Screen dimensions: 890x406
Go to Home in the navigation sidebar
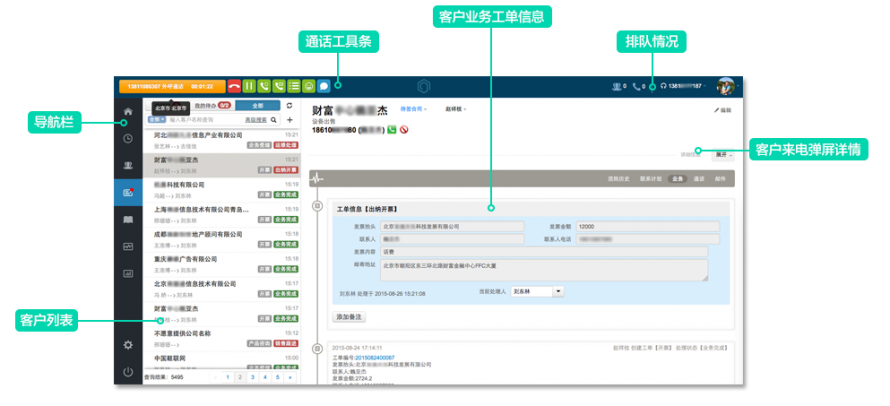[128, 112]
